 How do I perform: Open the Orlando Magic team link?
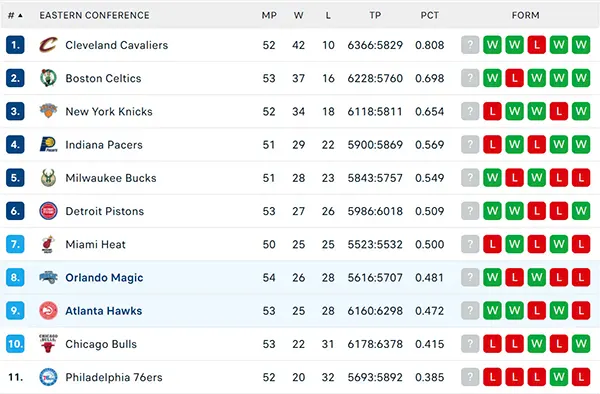click(x=104, y=277)
